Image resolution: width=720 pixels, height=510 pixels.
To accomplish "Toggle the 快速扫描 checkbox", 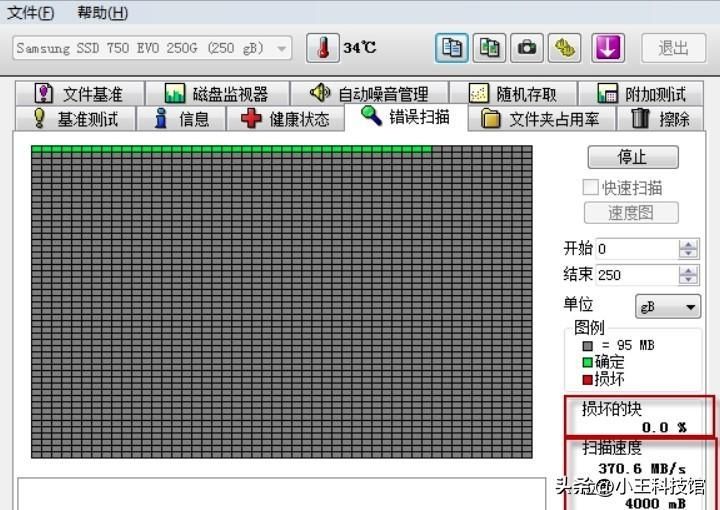I will (591, 187).
